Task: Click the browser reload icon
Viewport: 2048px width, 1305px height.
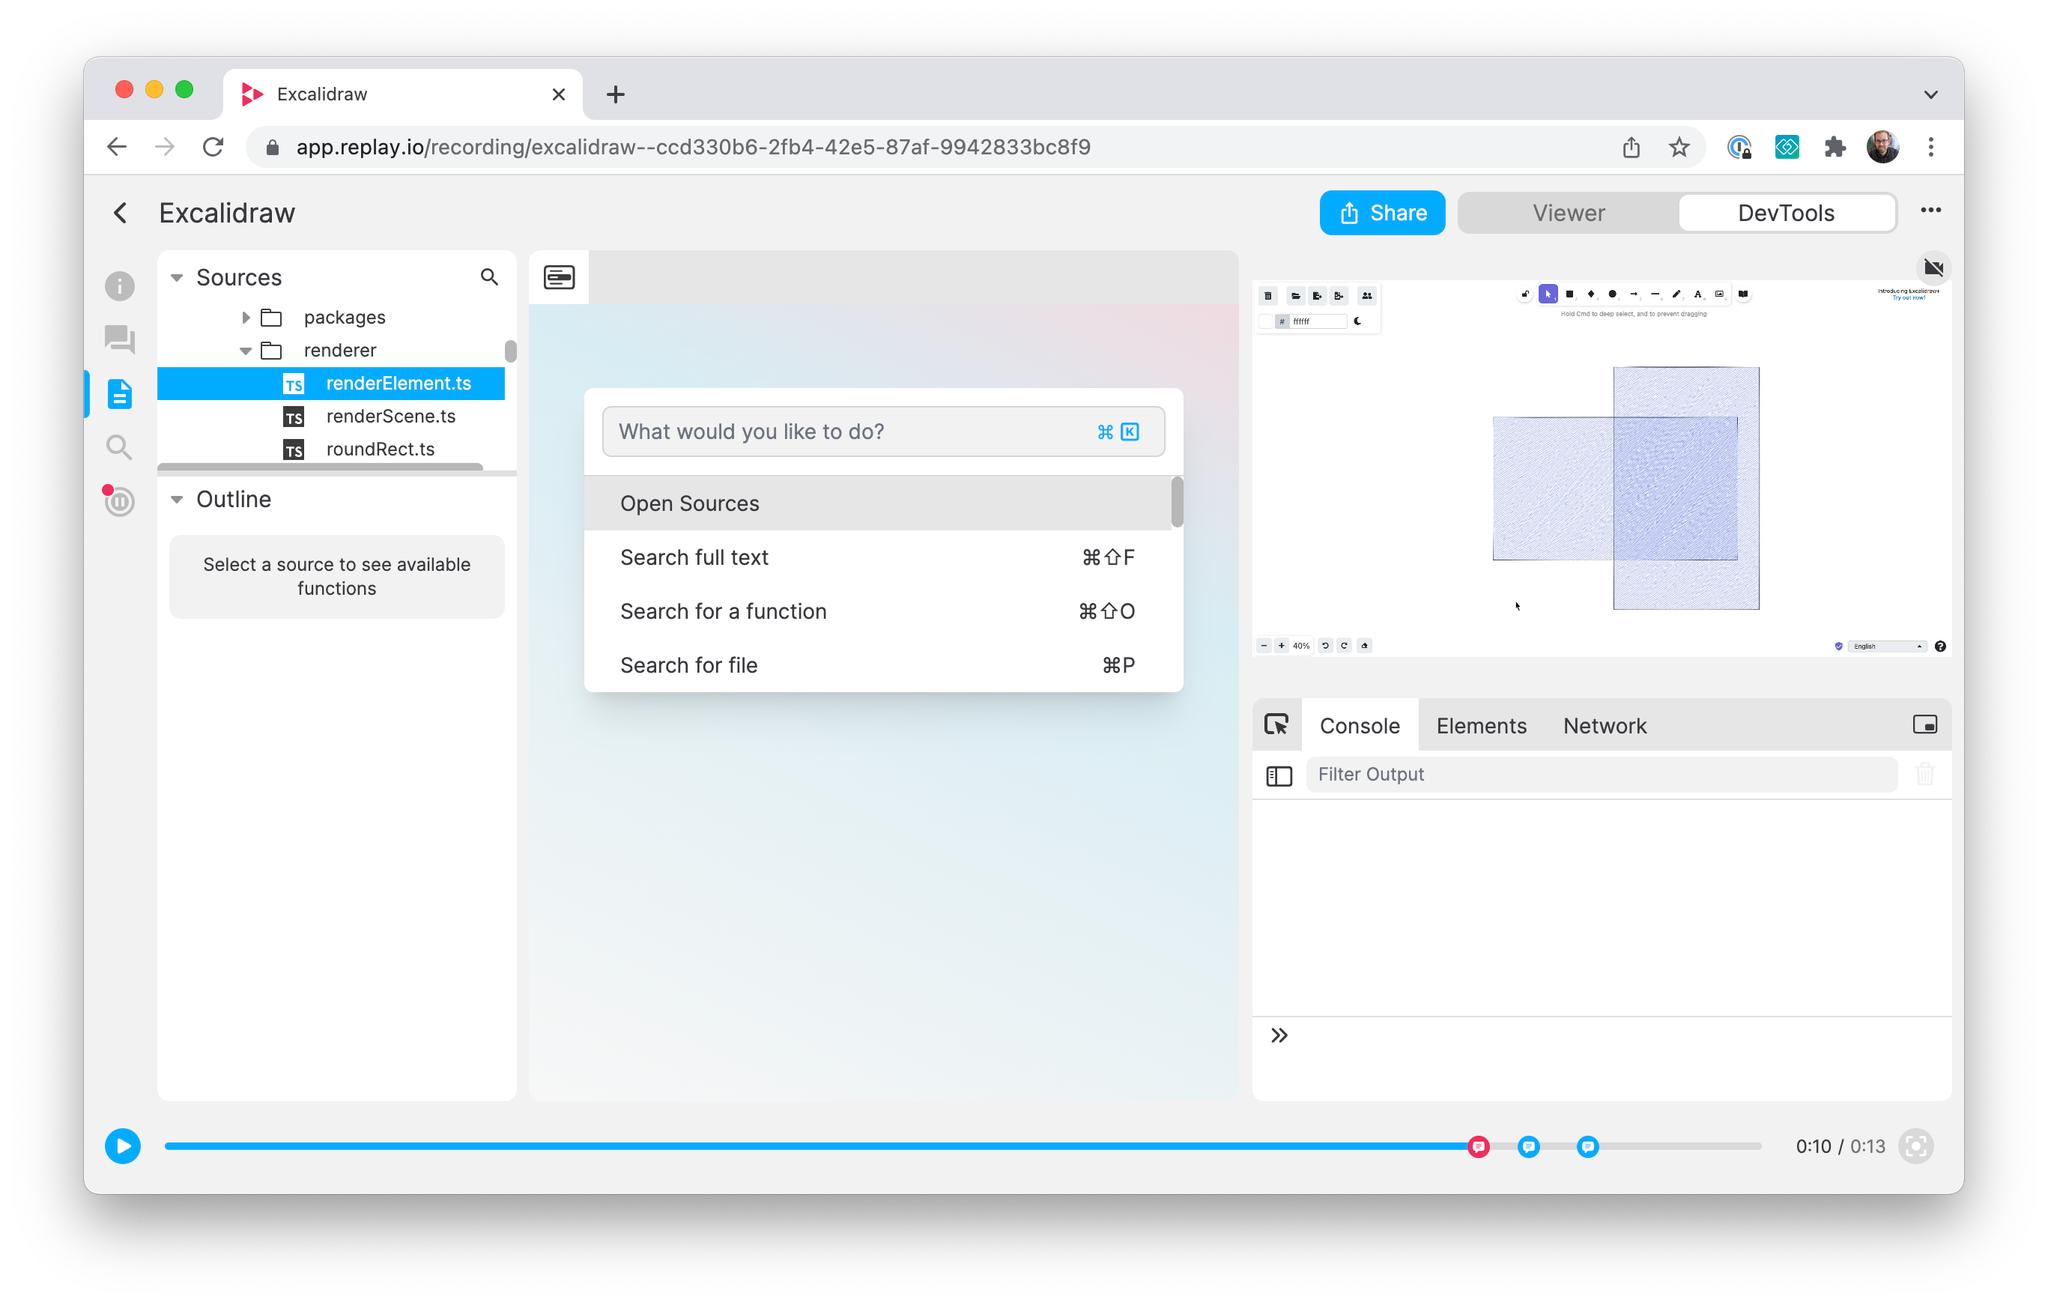Action: coord(213,147)
